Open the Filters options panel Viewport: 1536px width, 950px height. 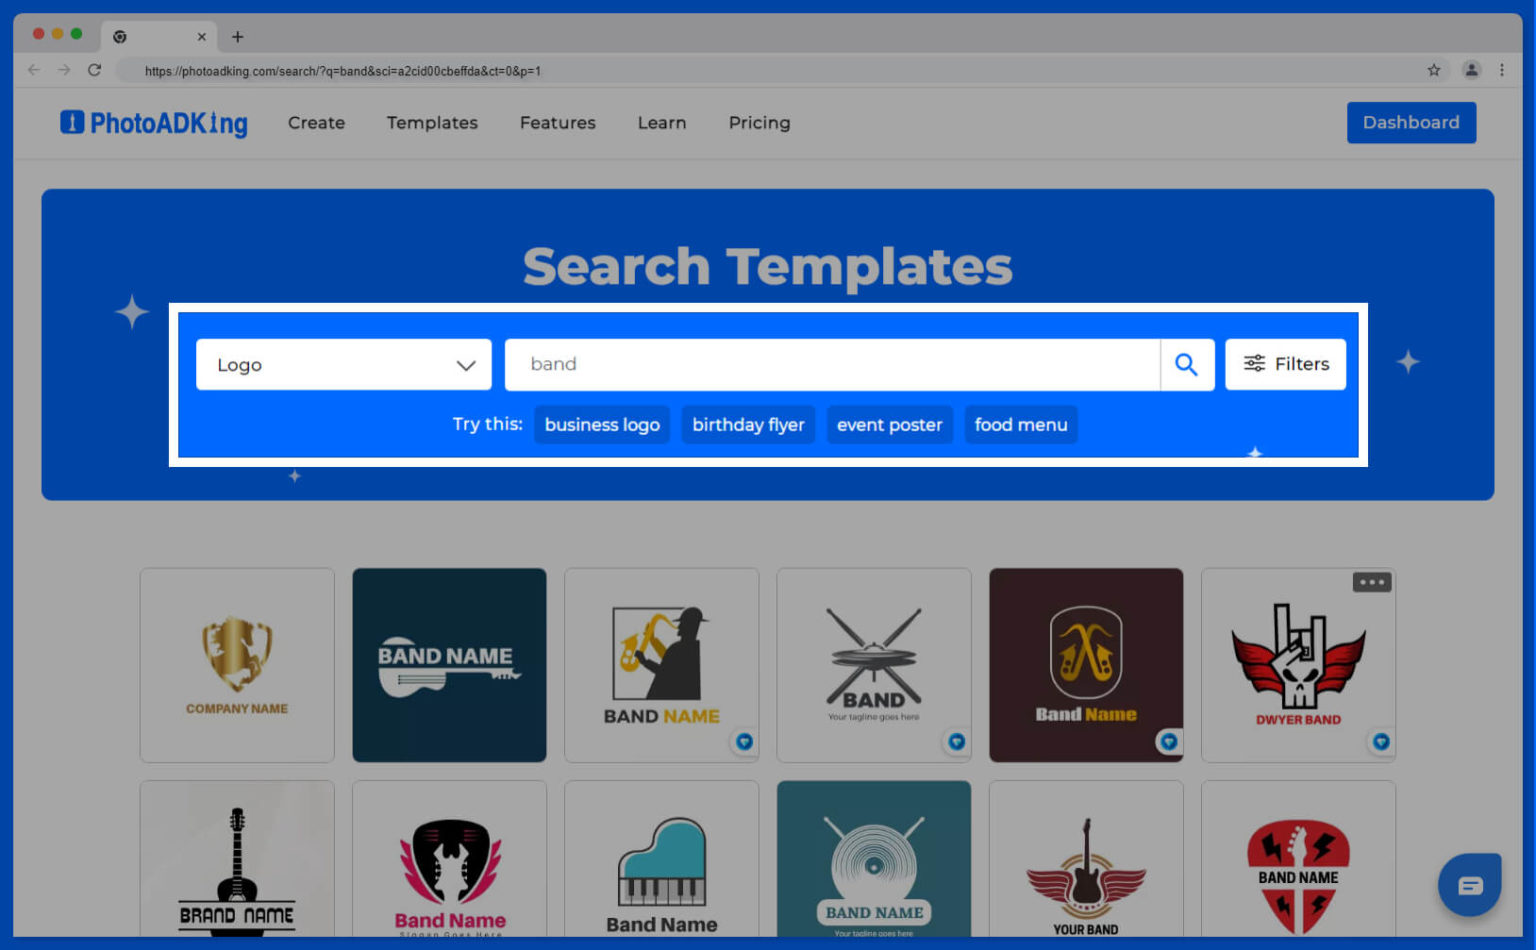click(x=1285, y=364)
